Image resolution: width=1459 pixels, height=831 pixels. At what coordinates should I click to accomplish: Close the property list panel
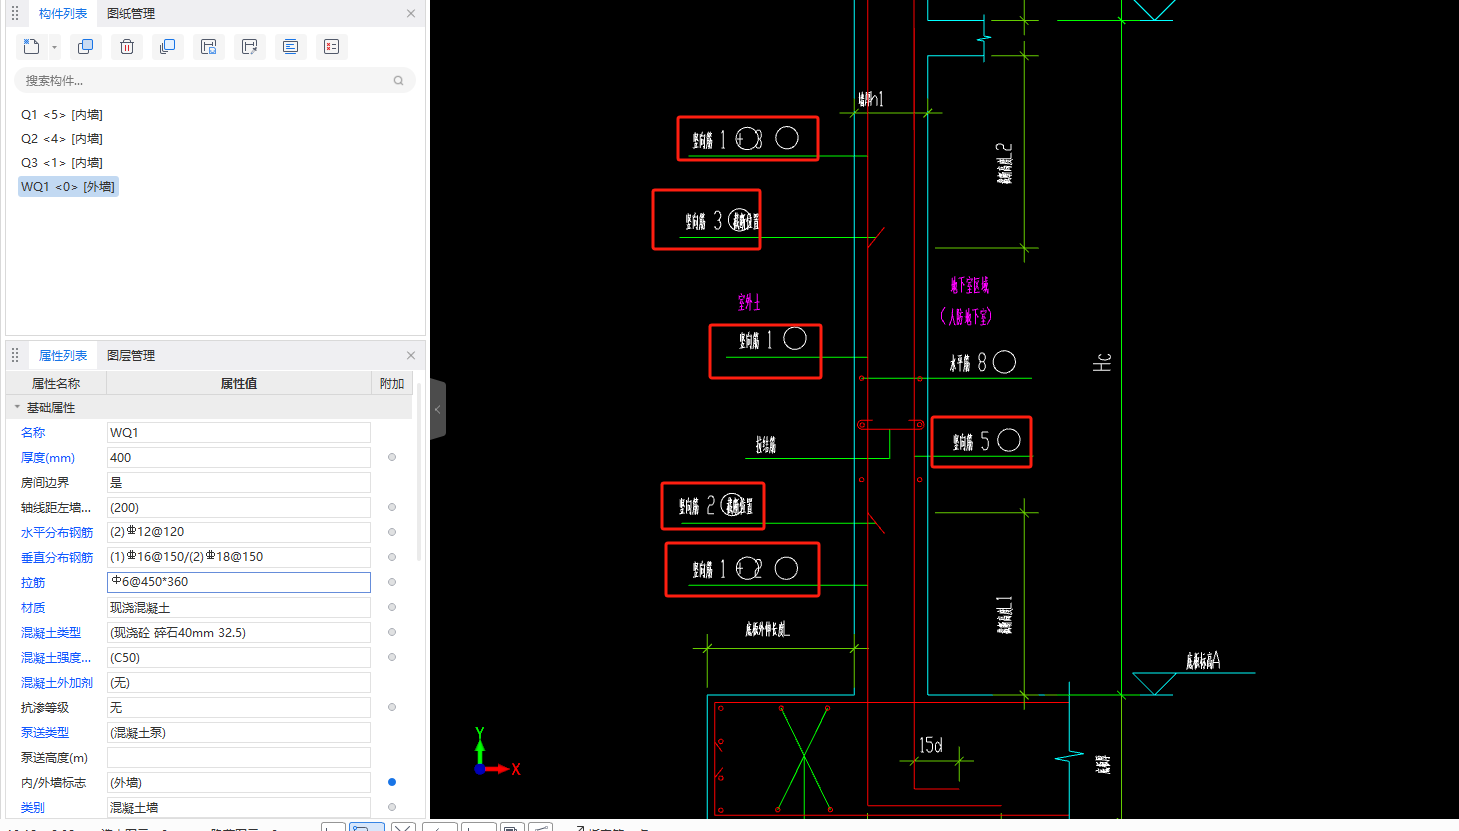[411, 356]
